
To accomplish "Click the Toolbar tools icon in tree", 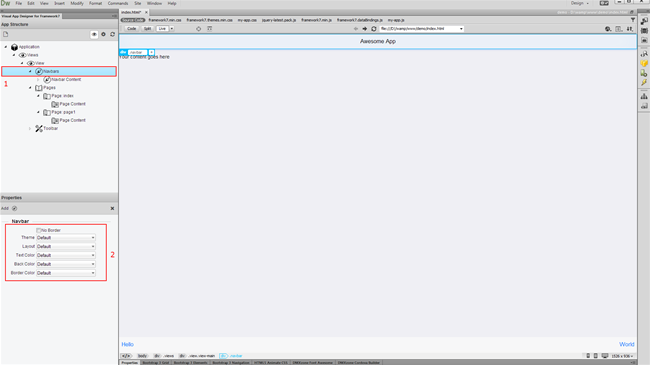I will [39, 129].
